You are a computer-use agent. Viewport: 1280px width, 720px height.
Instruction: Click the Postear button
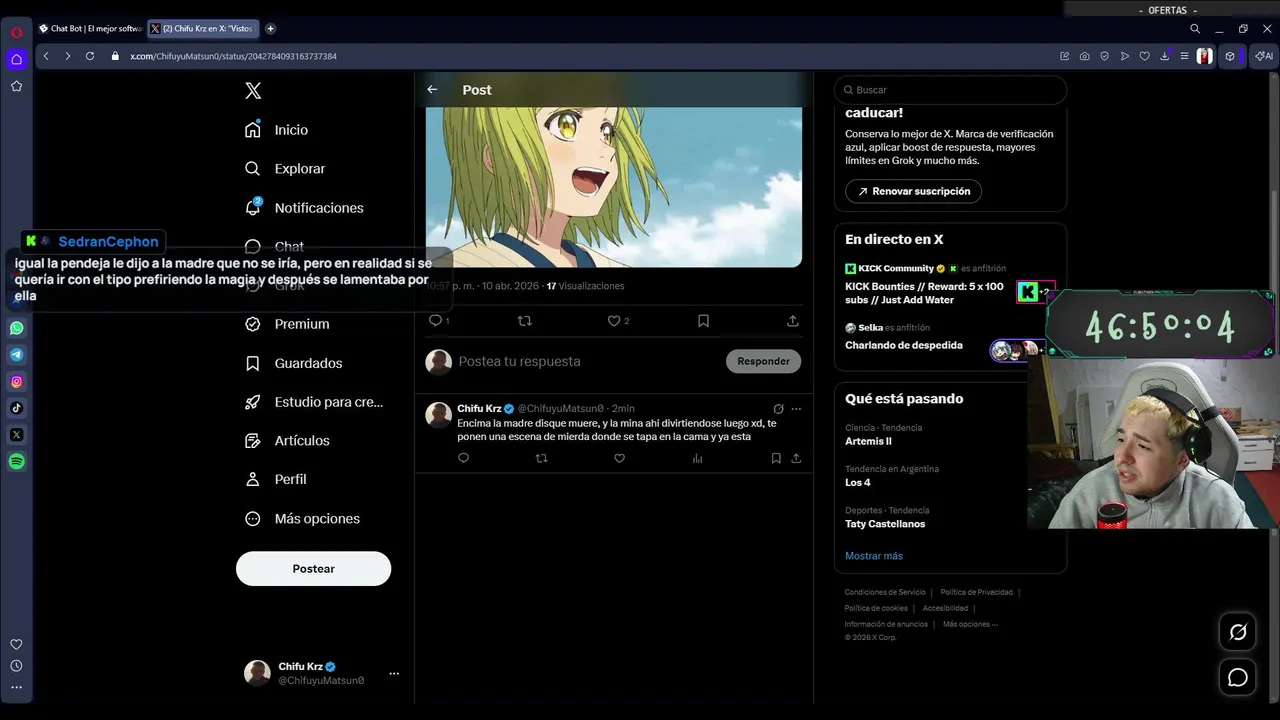(x=313, y=568)
